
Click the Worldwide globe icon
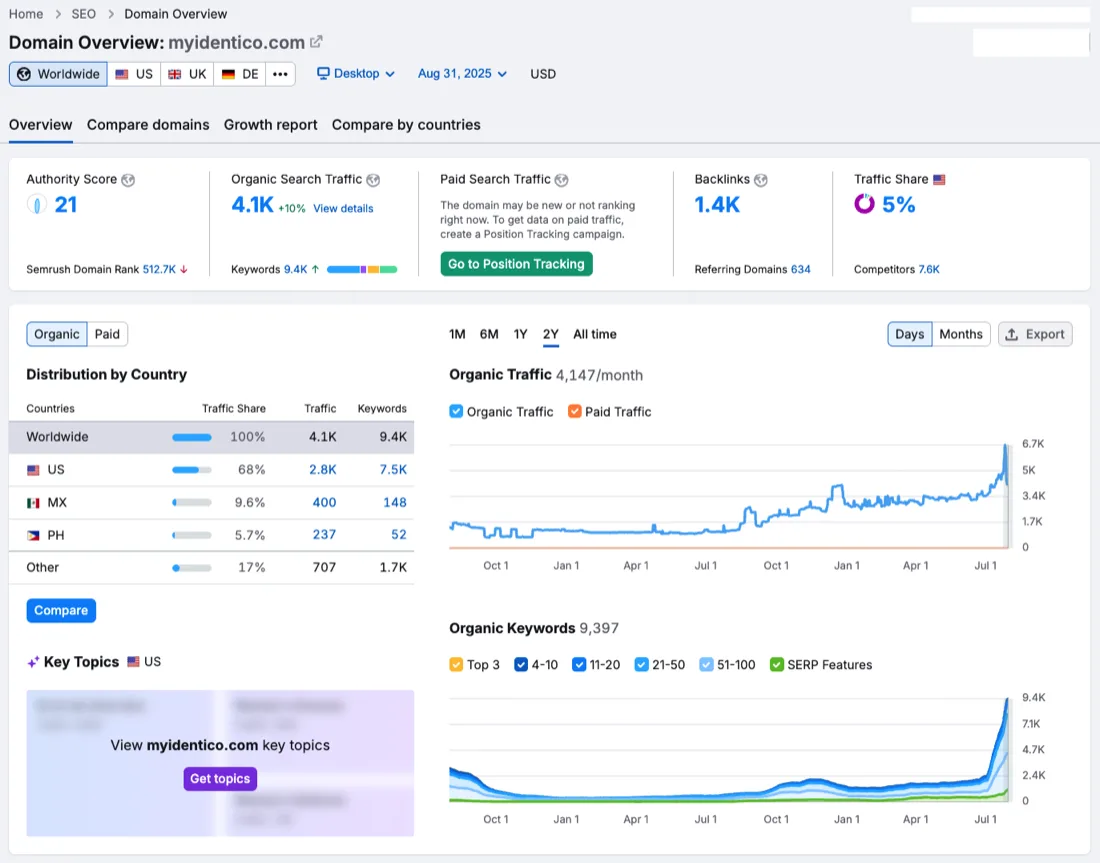click(24, 74)
